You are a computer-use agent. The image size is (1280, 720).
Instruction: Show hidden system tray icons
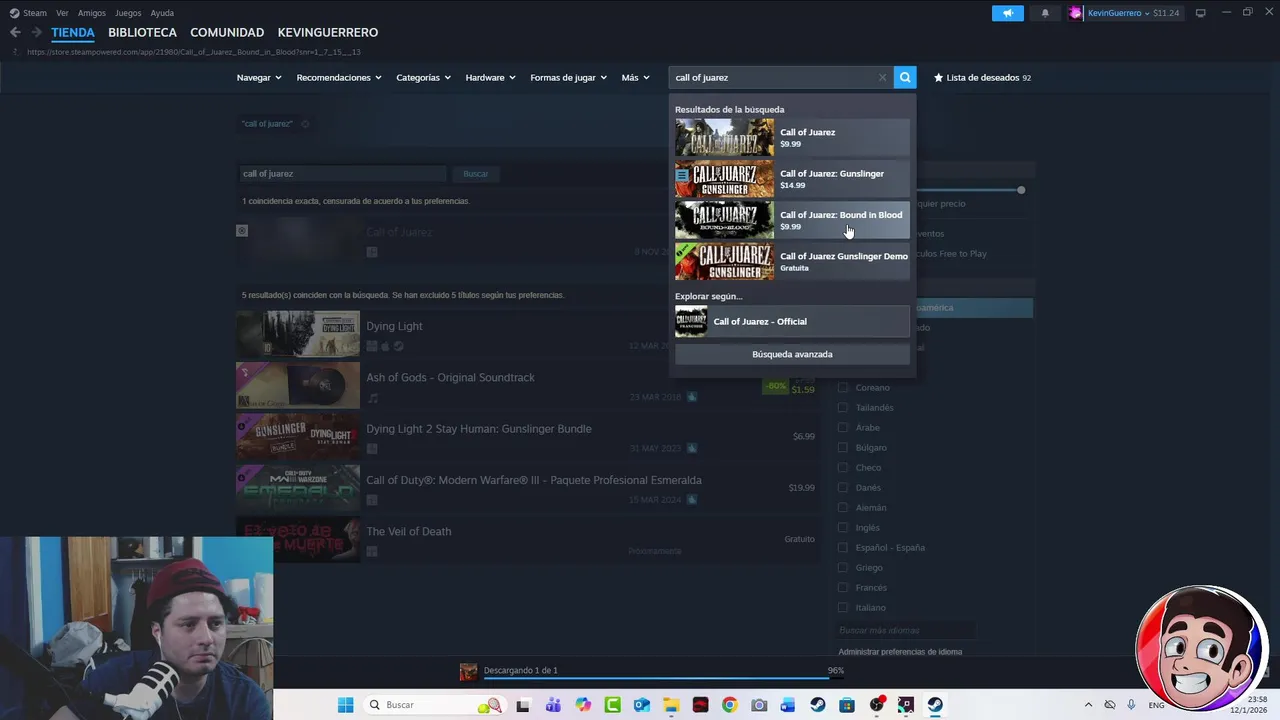coord(1088,705)
